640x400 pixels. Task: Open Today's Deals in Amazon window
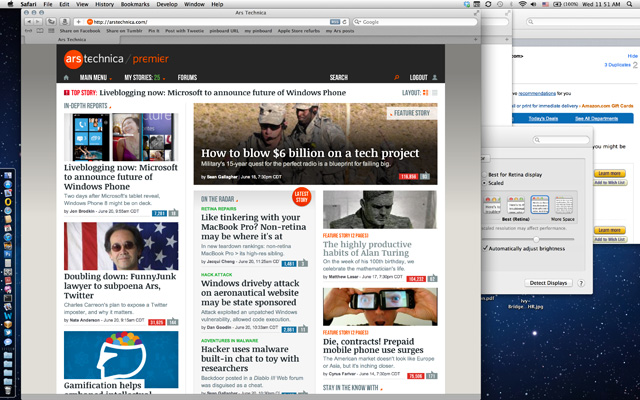pyautogui.click(x=543, y=118)
